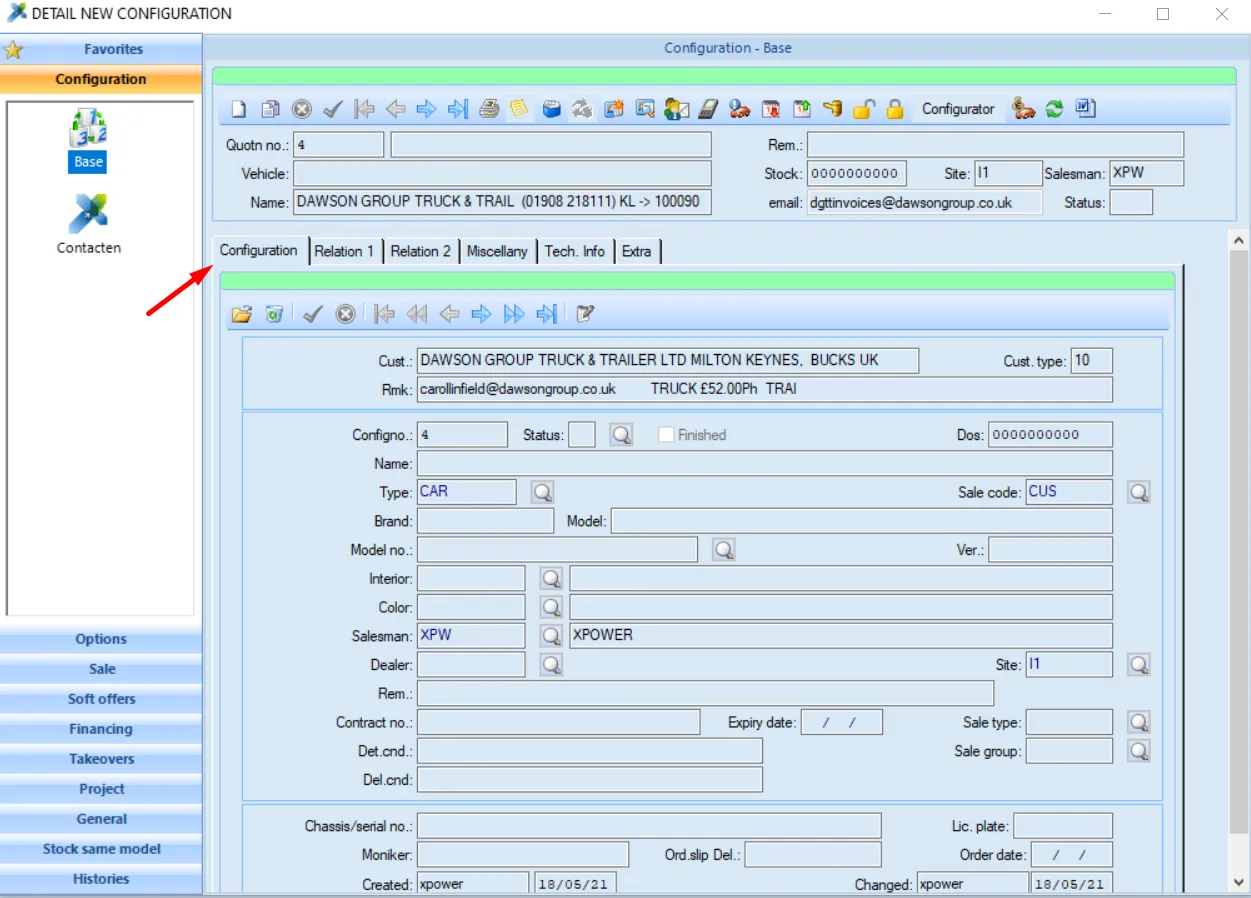Click the magnifier search icon in main toolbar
Viewport: 1251px width, 898px height.
point(645,110)
